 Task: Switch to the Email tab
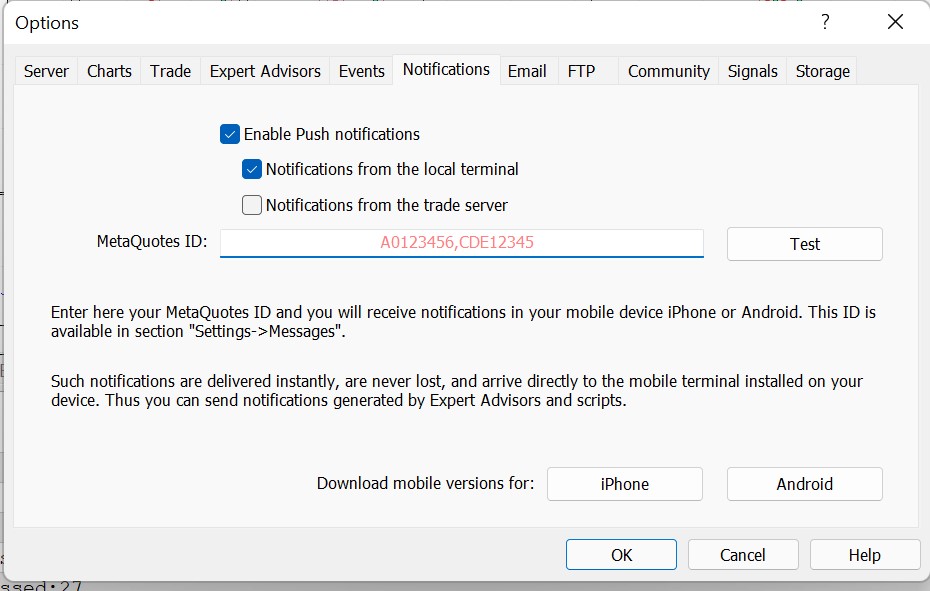pos(527,71)
